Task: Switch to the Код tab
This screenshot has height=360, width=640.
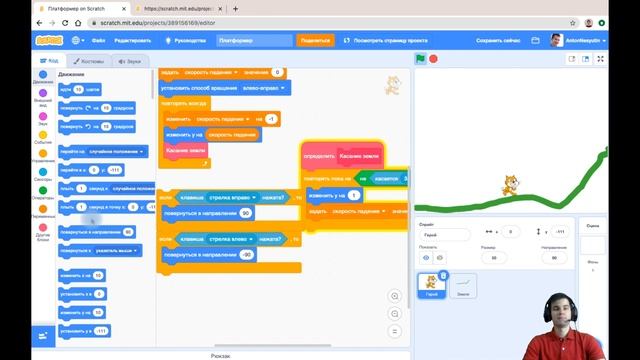Action: [x=49, y=61]
